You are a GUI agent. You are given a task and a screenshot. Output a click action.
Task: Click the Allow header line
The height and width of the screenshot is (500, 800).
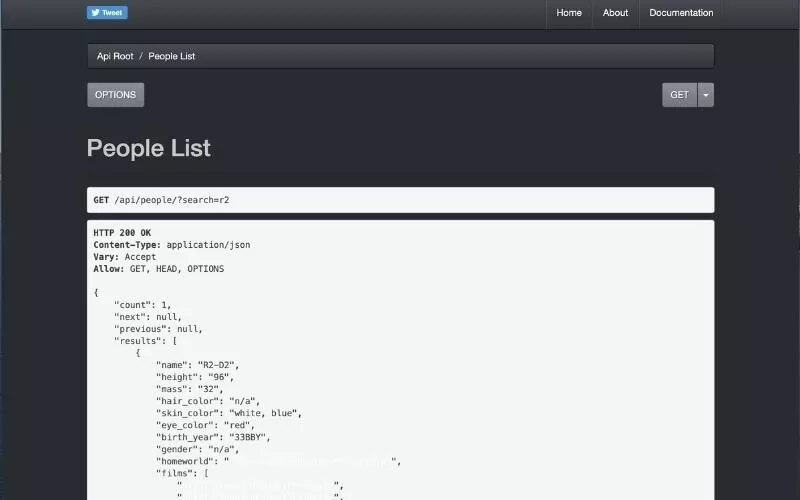158,269
